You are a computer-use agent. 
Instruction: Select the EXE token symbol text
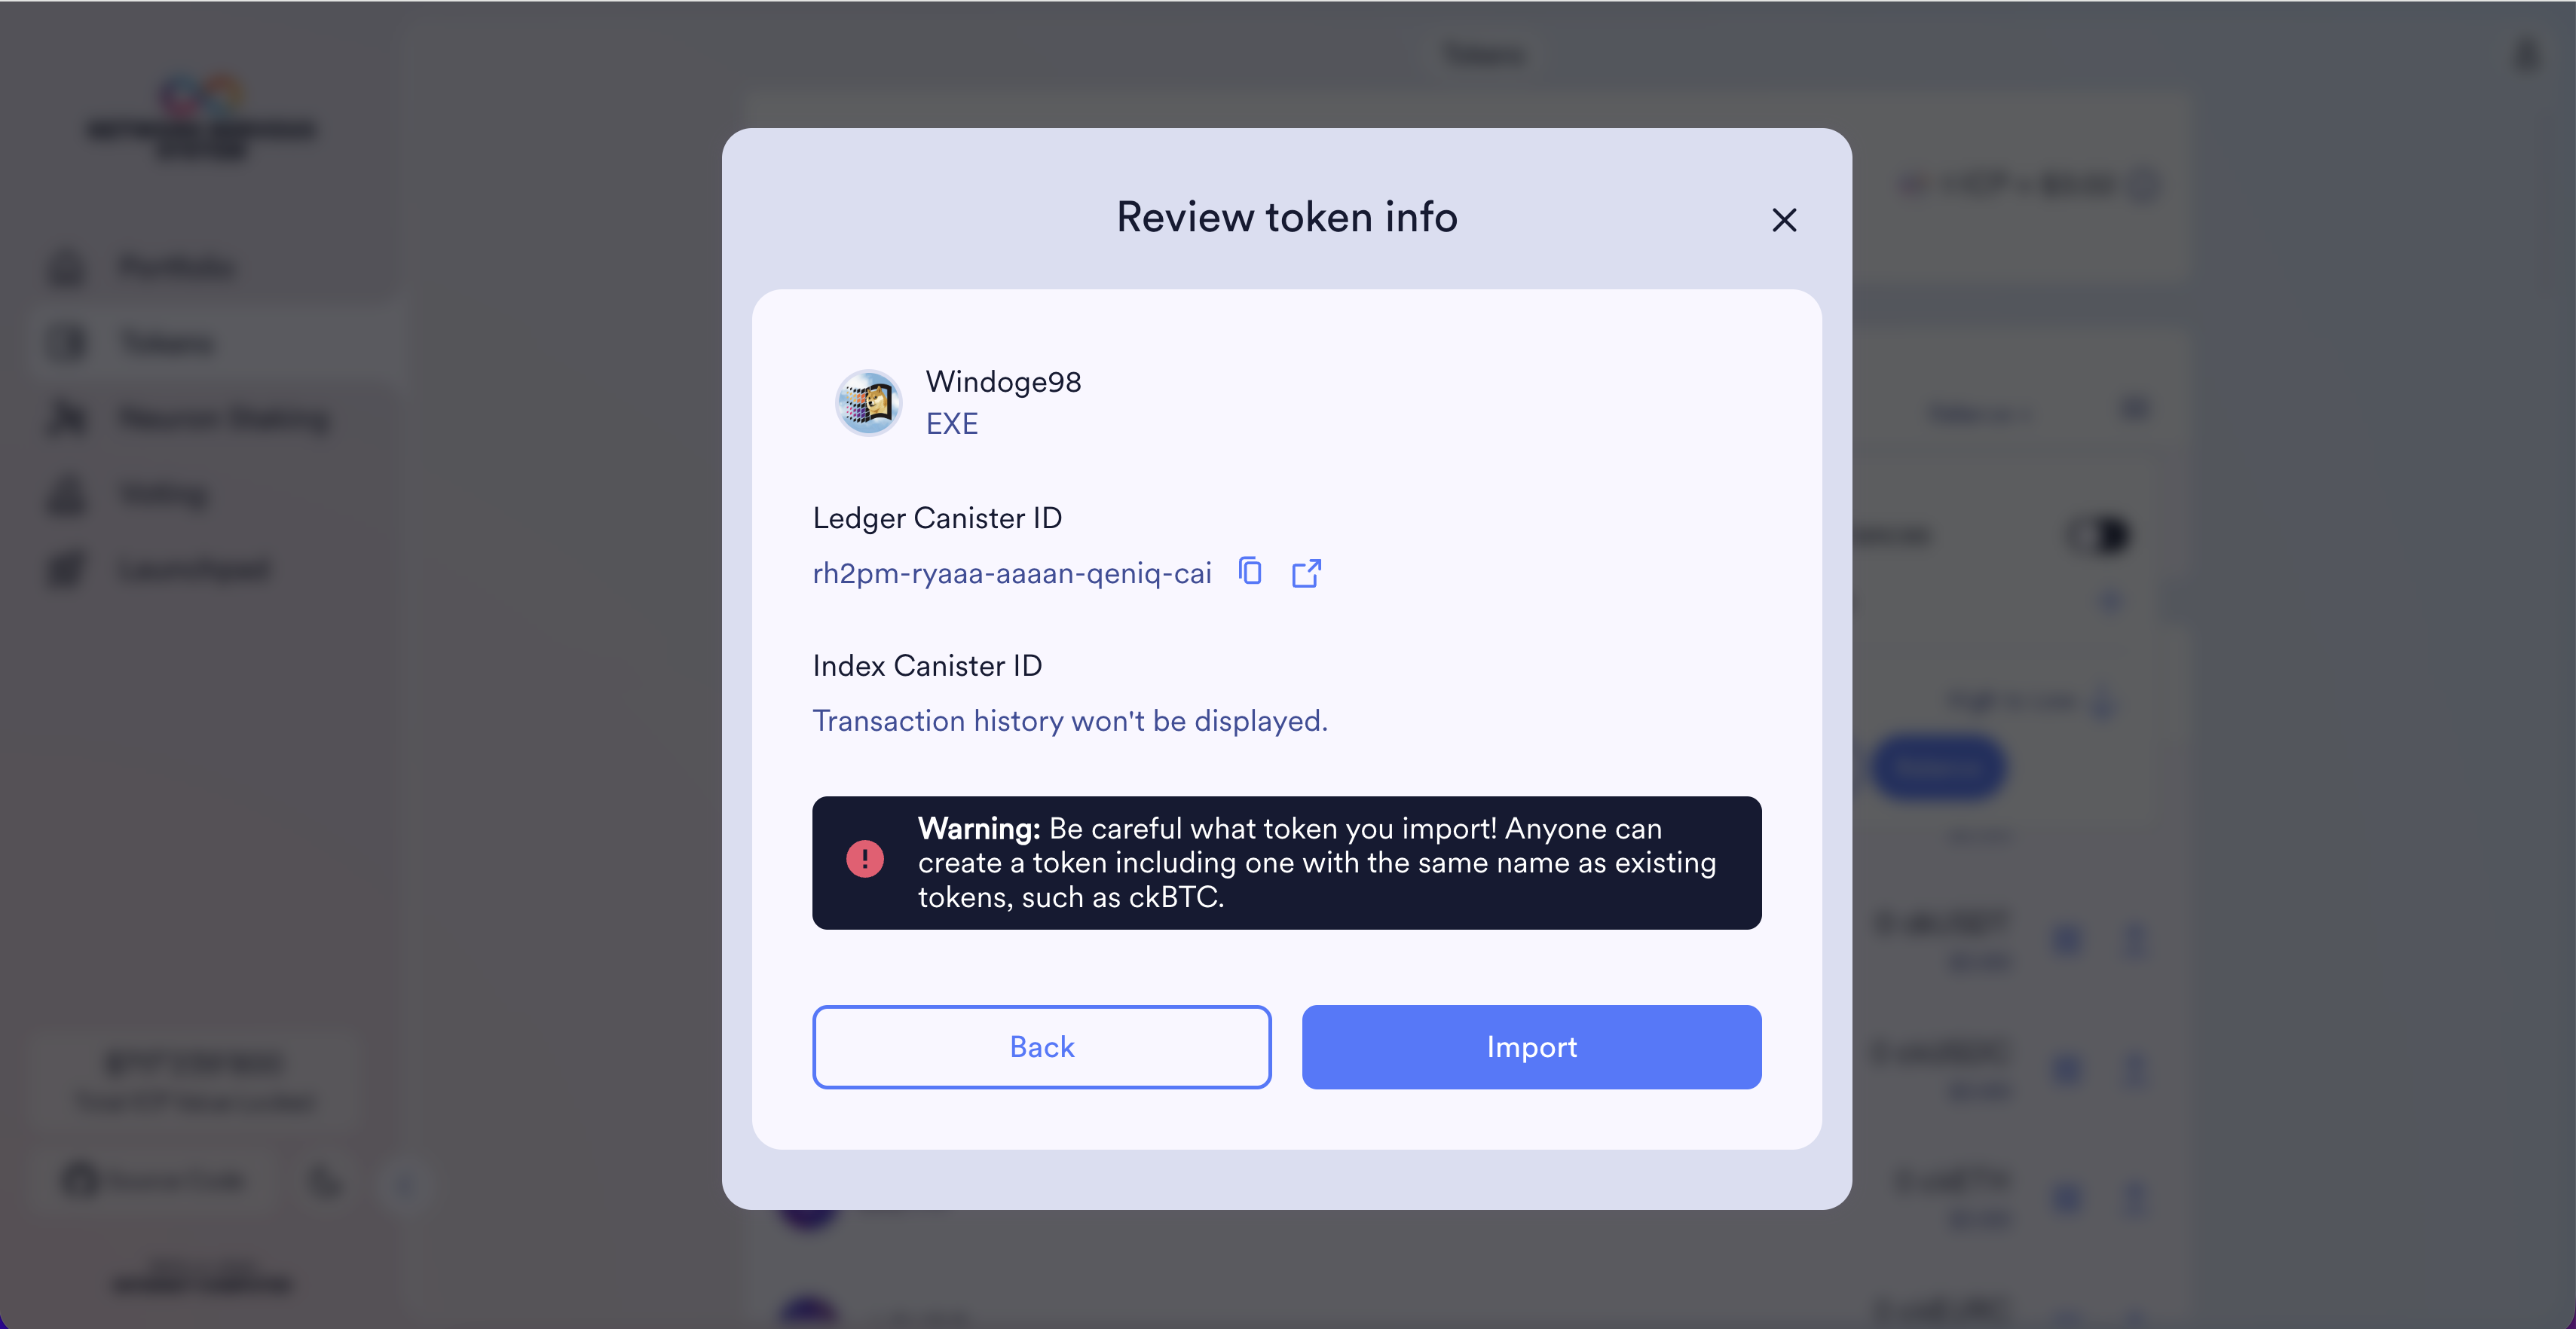[x=951, y=424]
